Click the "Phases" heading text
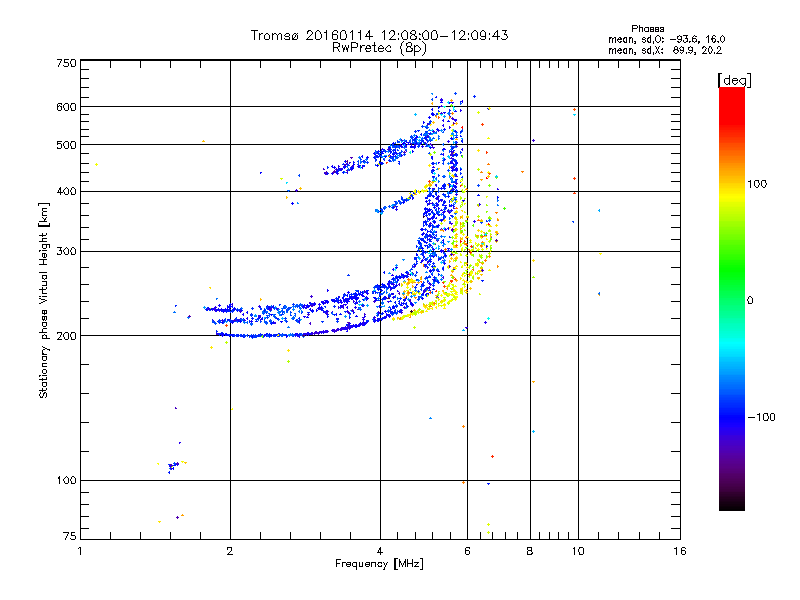Screen dimensions: 800x600 647,29
